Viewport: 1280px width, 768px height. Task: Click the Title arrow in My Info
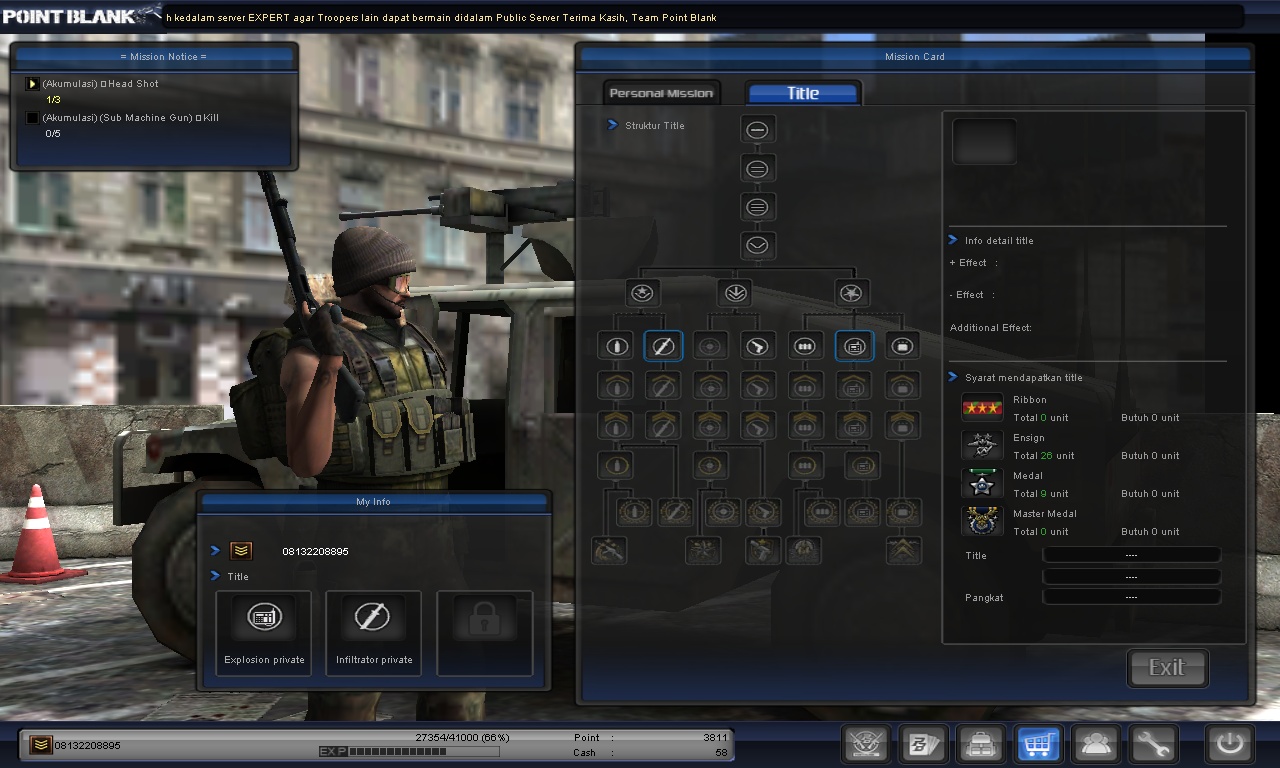(215, 576)
